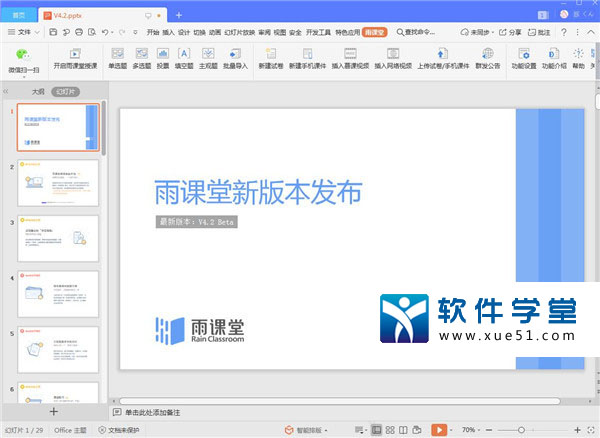The image size is (600, 438).
Task: Collapse the ribbon with the chevron
Action: [591, 33]
